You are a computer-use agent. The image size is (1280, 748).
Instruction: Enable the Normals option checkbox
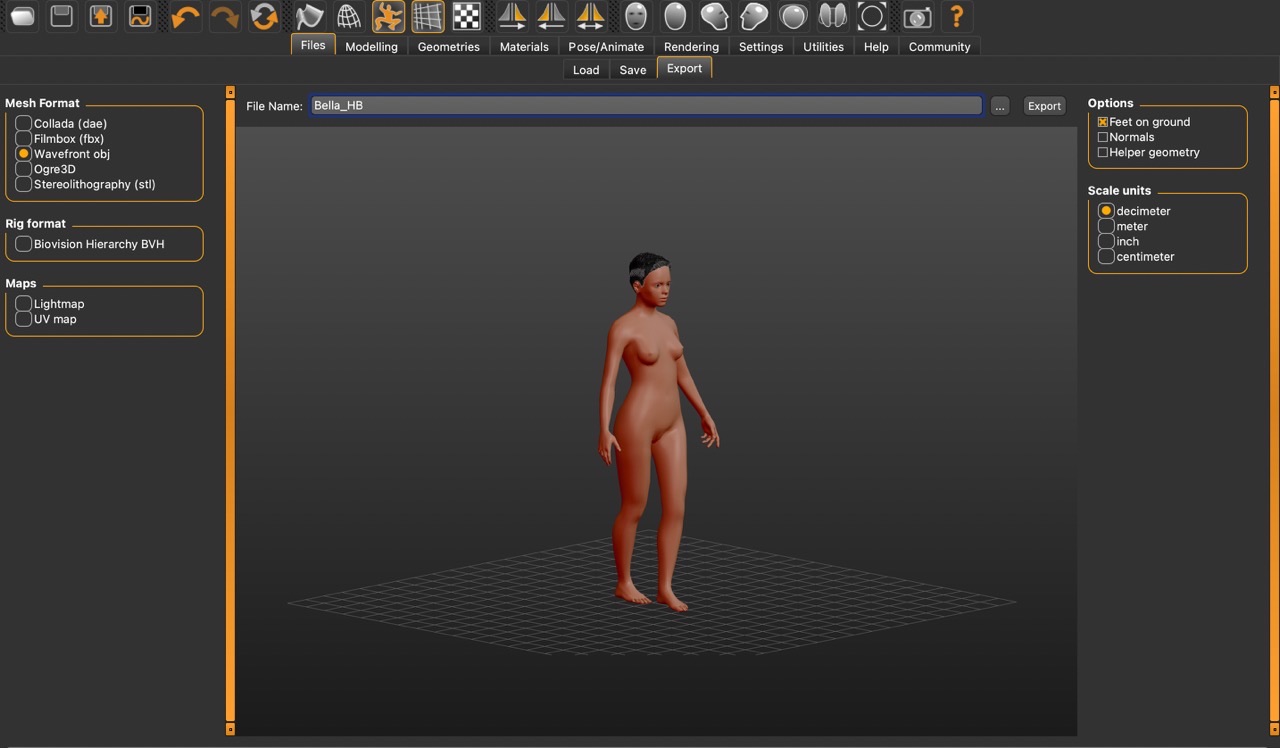pos(1103,137)
